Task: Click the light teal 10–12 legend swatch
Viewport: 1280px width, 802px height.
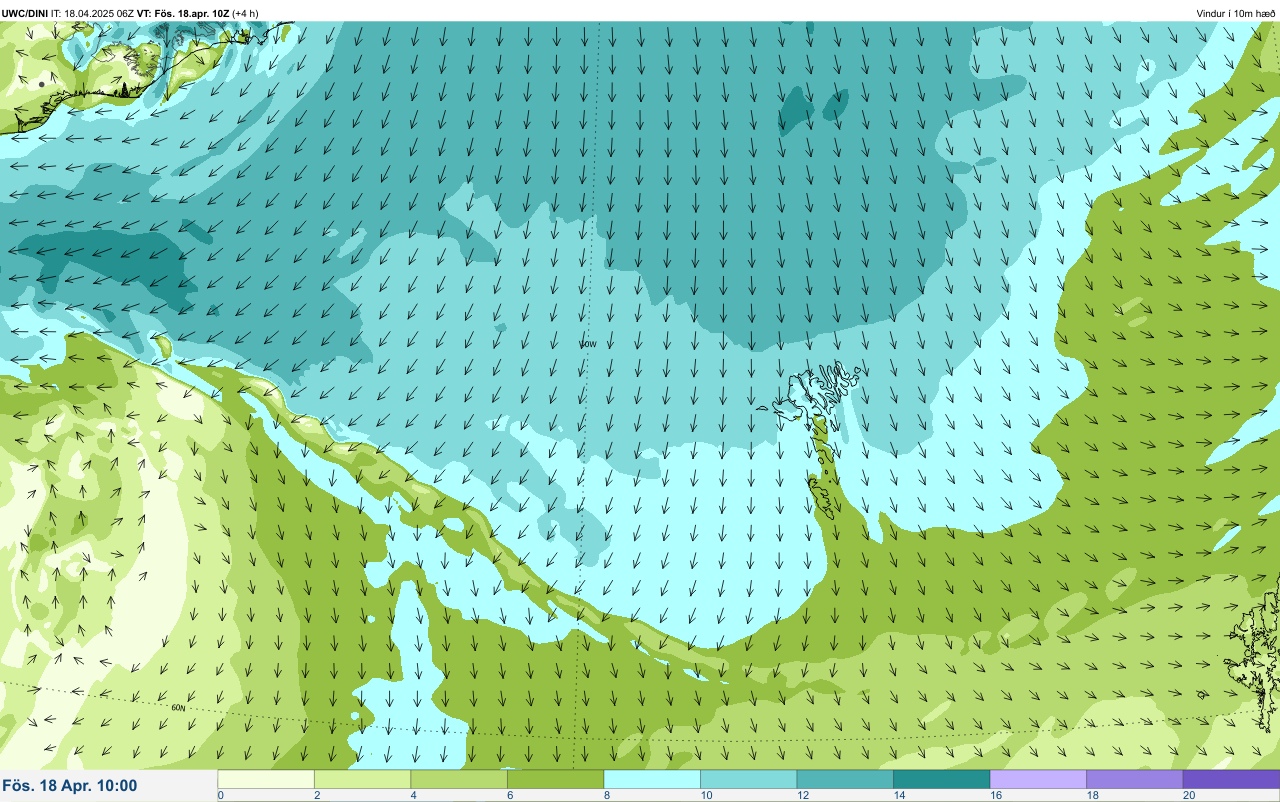Action: click(x=748, y=779)
